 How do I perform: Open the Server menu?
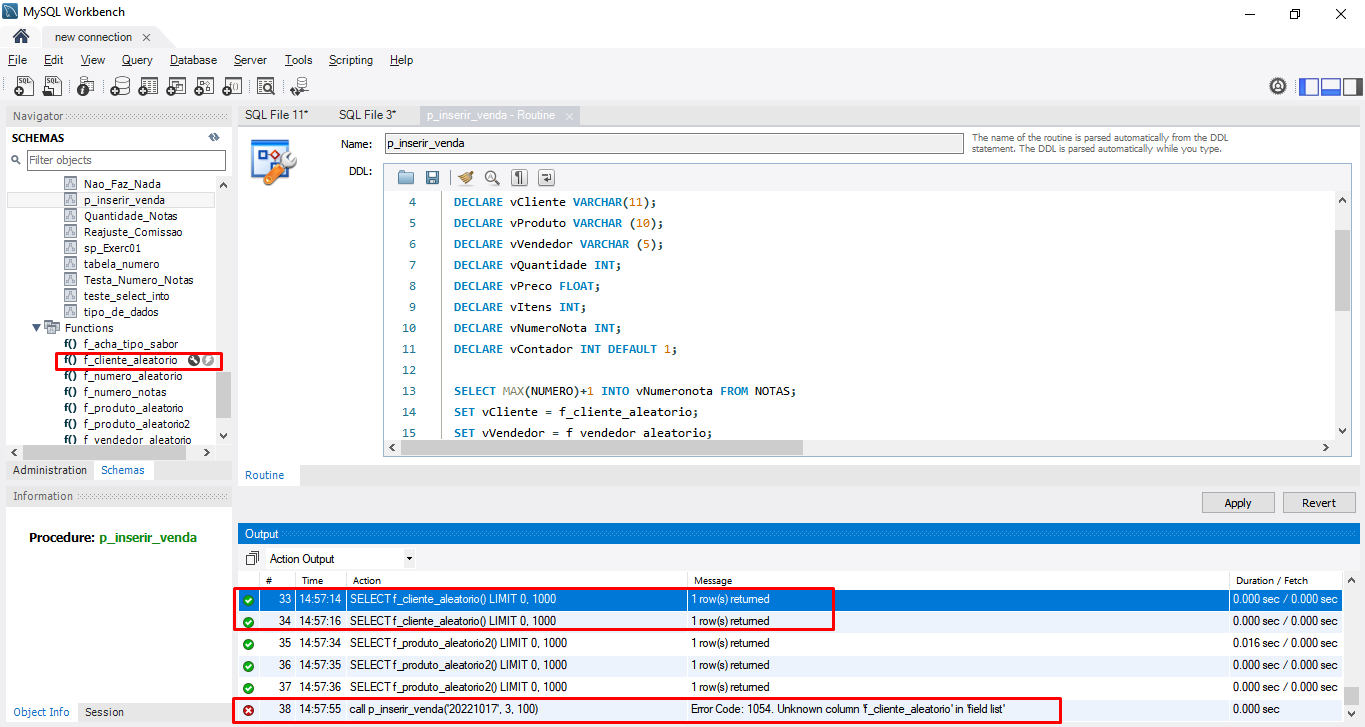(250, 60)
